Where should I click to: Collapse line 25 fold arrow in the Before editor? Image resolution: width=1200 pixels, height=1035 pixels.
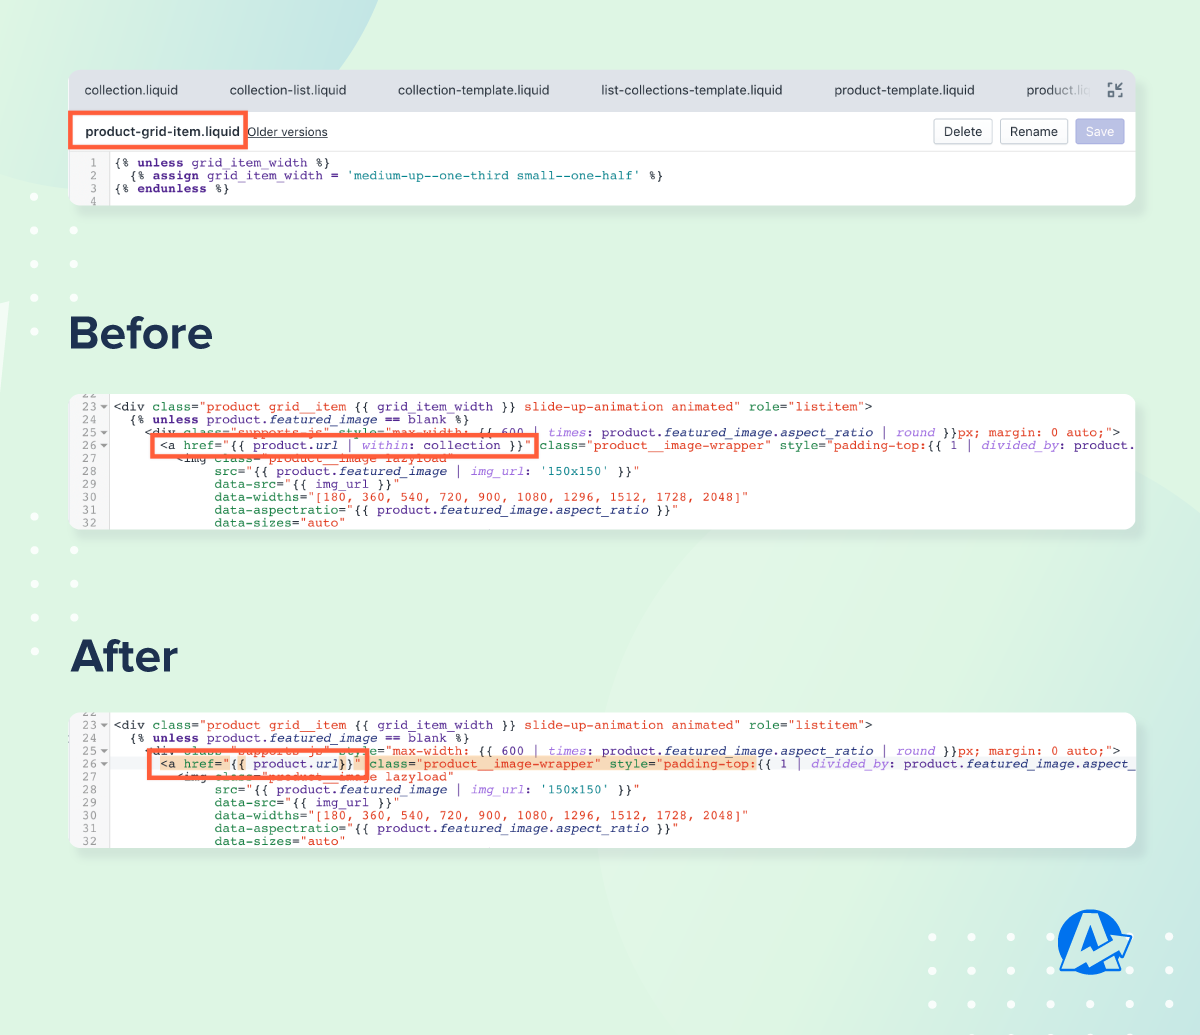point(104,433)
